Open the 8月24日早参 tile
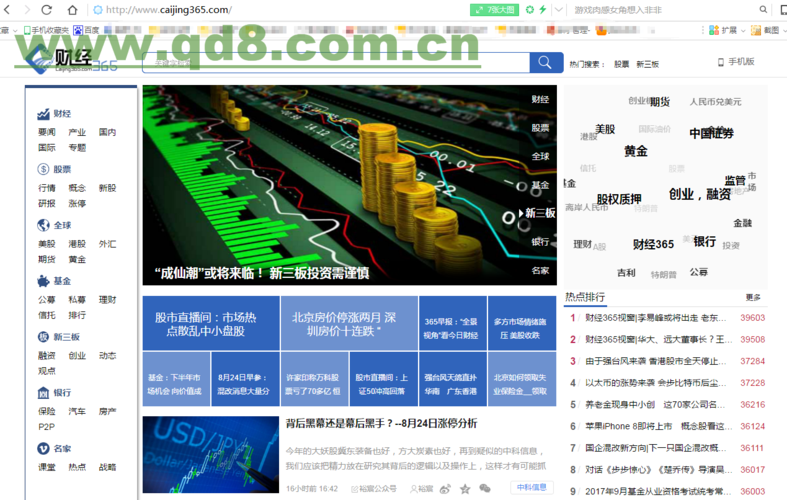This screenshot has width=787, height=500. click(x=245, y=379)
